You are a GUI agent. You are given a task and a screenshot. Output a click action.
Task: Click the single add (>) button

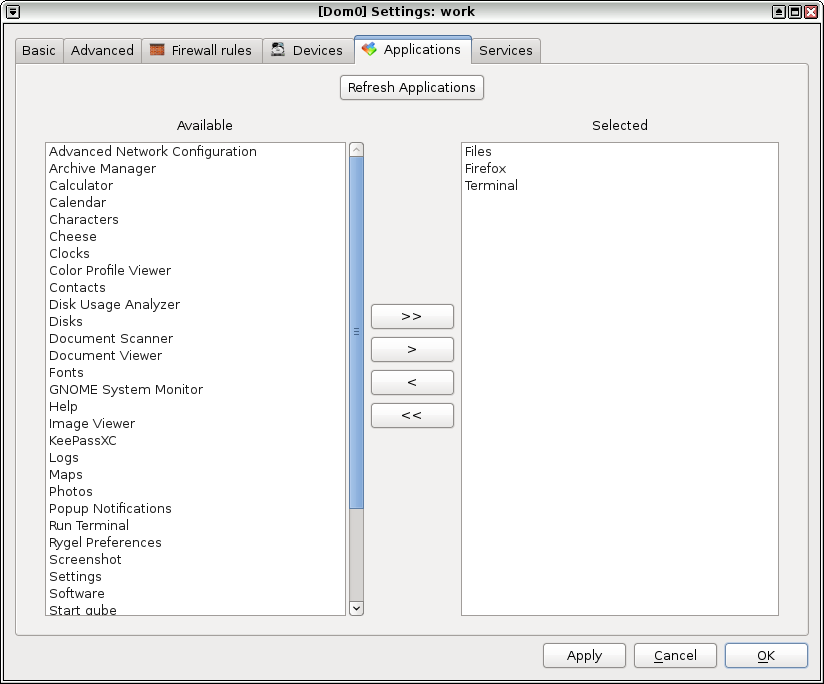coord(412,349)
